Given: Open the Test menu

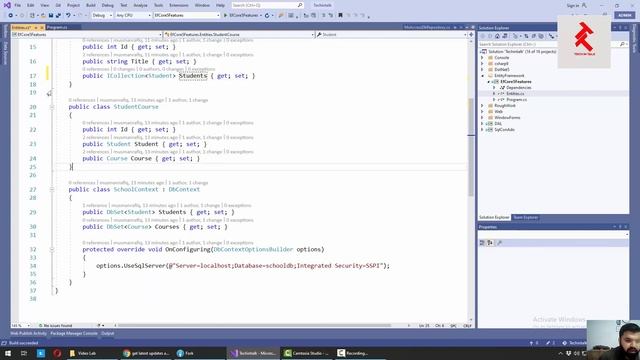Looking at the screenshot, I should (x=124, y=5).
